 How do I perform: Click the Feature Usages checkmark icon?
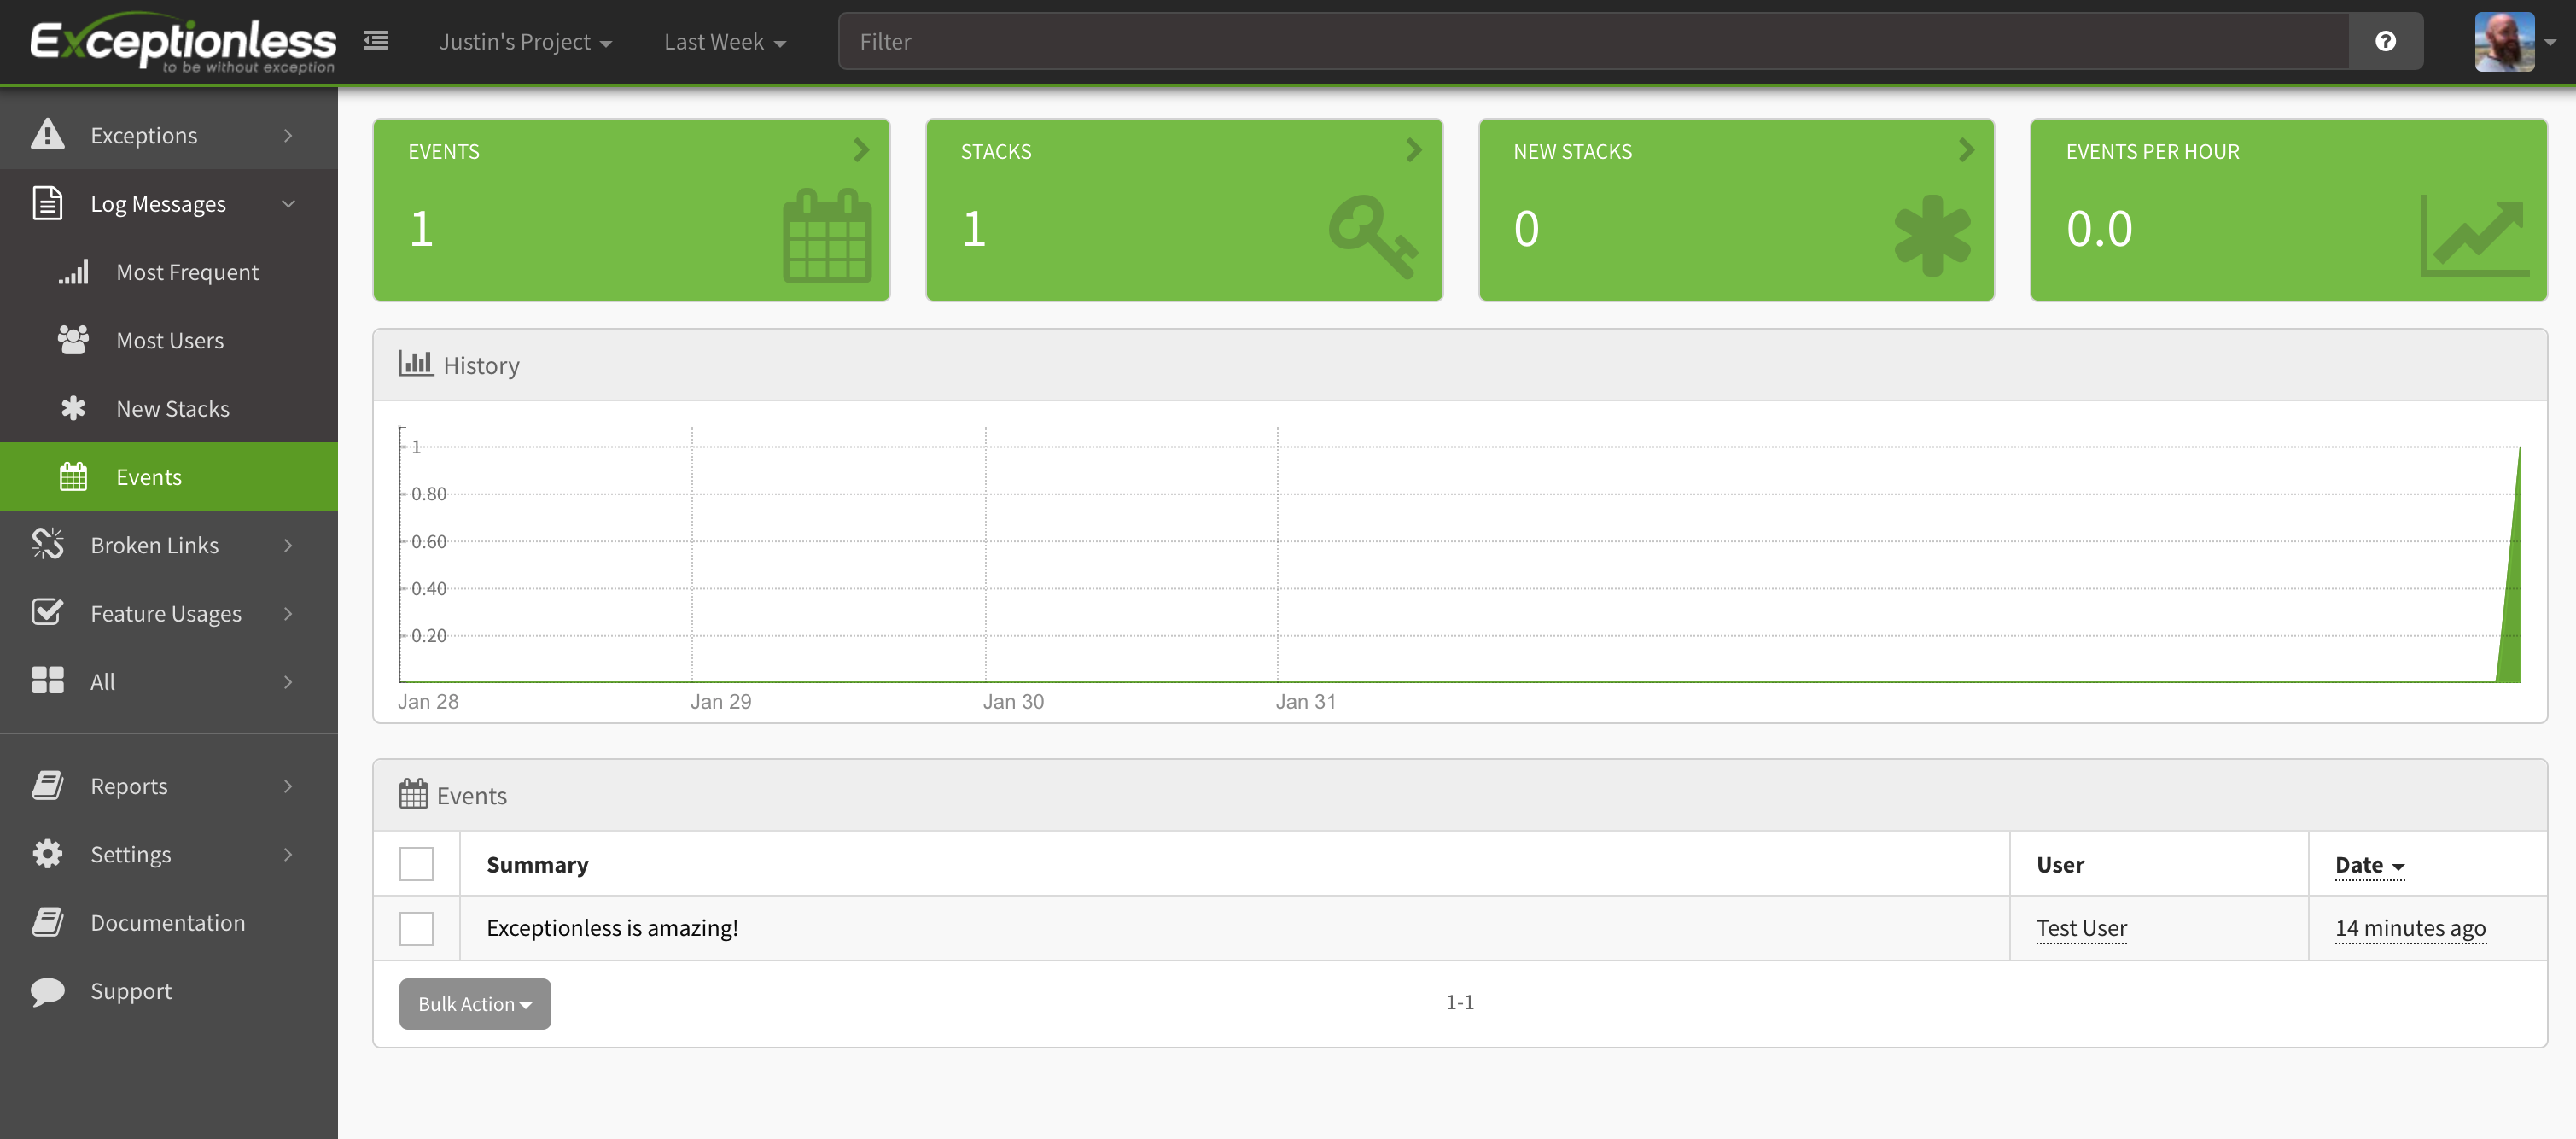coord(47,612)
